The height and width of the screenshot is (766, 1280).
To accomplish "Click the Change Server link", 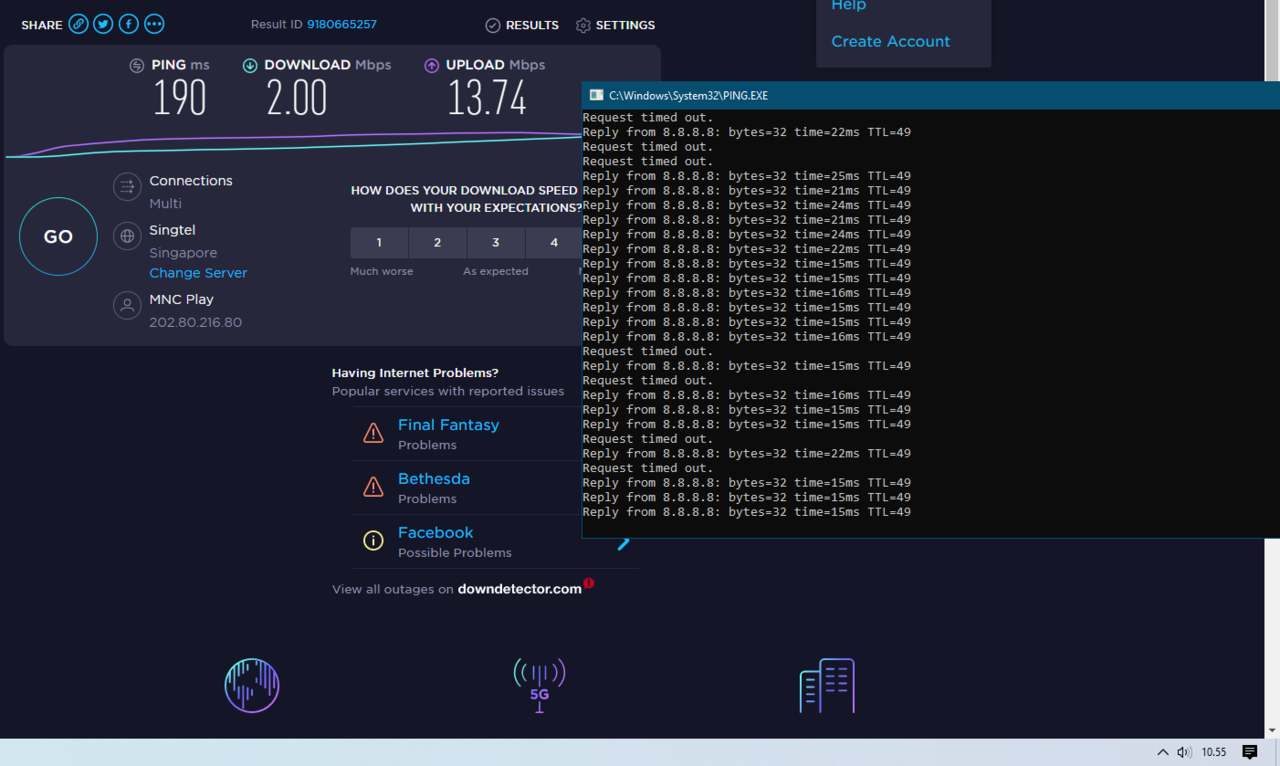I will 198,273.
